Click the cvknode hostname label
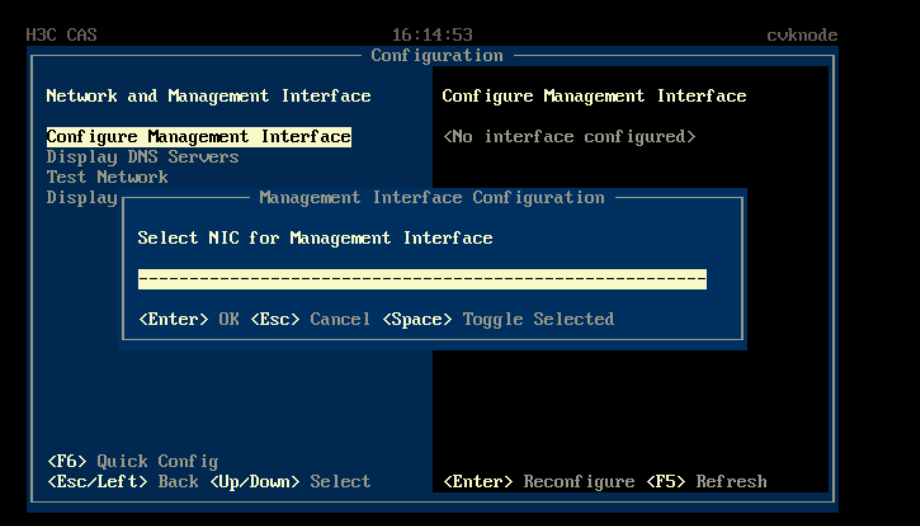The image size is (920, 526). pos(802,35)
